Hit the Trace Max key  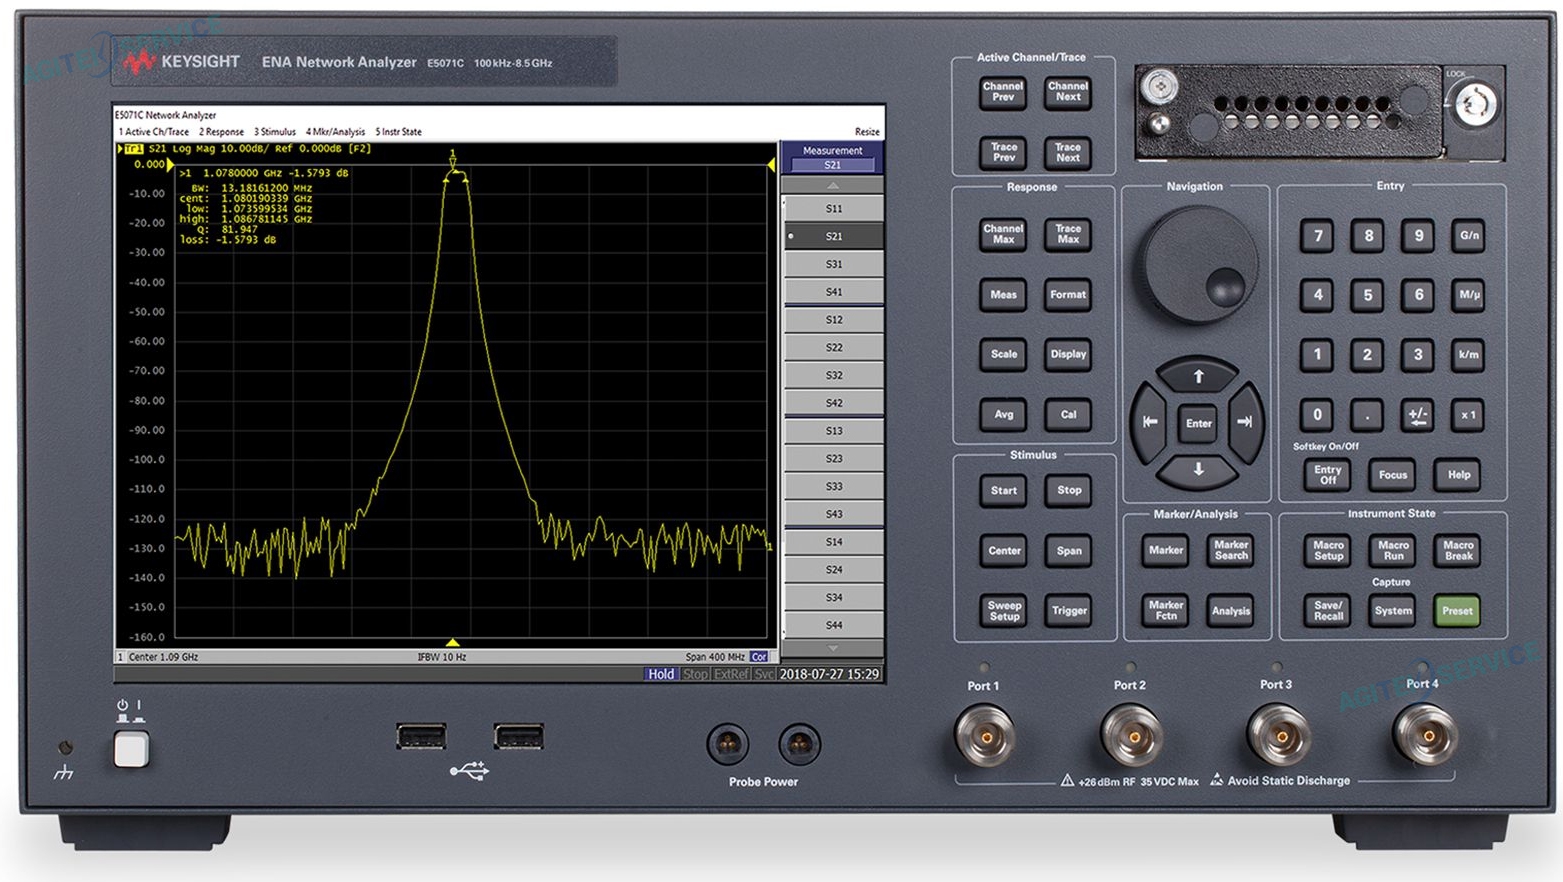click(x=1068, y=234)
